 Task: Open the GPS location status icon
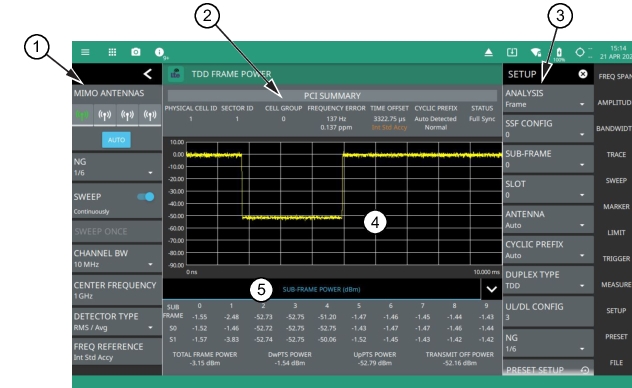580,52
